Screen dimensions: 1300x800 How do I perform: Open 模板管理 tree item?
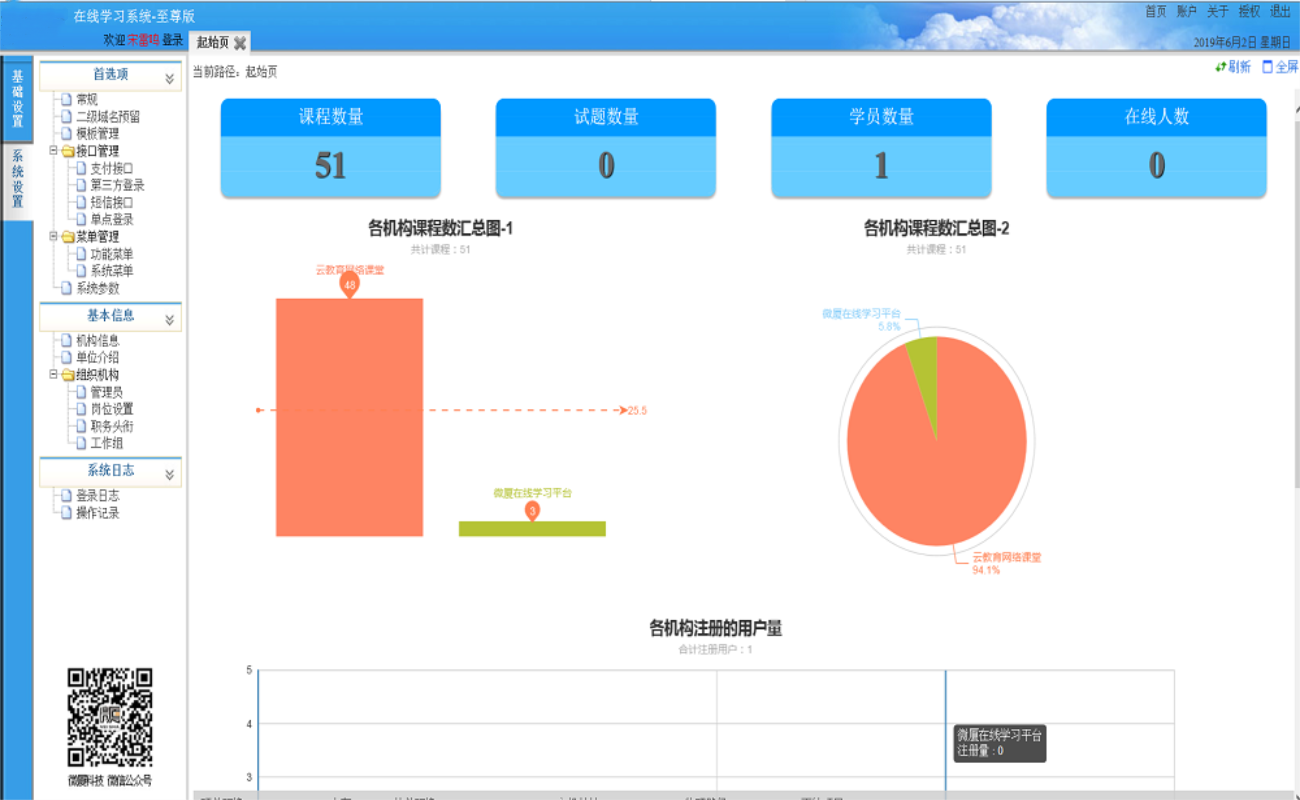[97, 133]
